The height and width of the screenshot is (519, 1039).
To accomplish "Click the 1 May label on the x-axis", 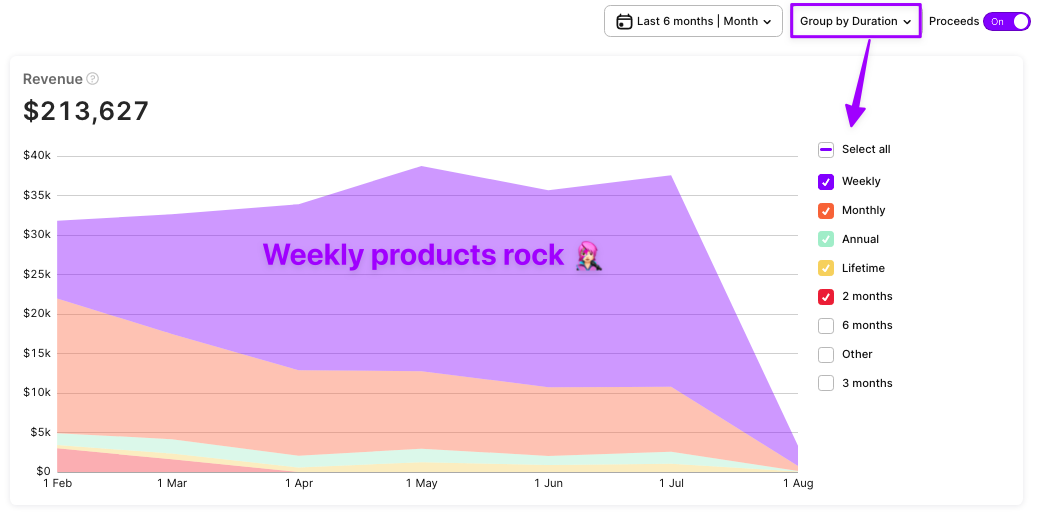I will 422,484.
